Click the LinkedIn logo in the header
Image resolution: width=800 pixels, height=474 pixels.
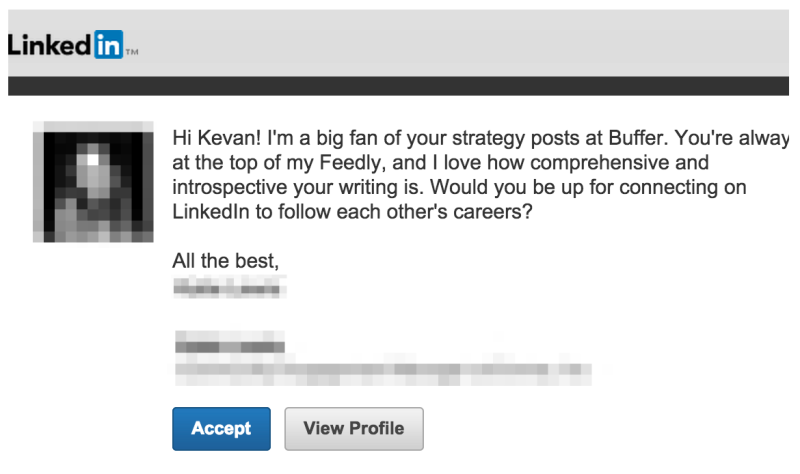(73, 44)
